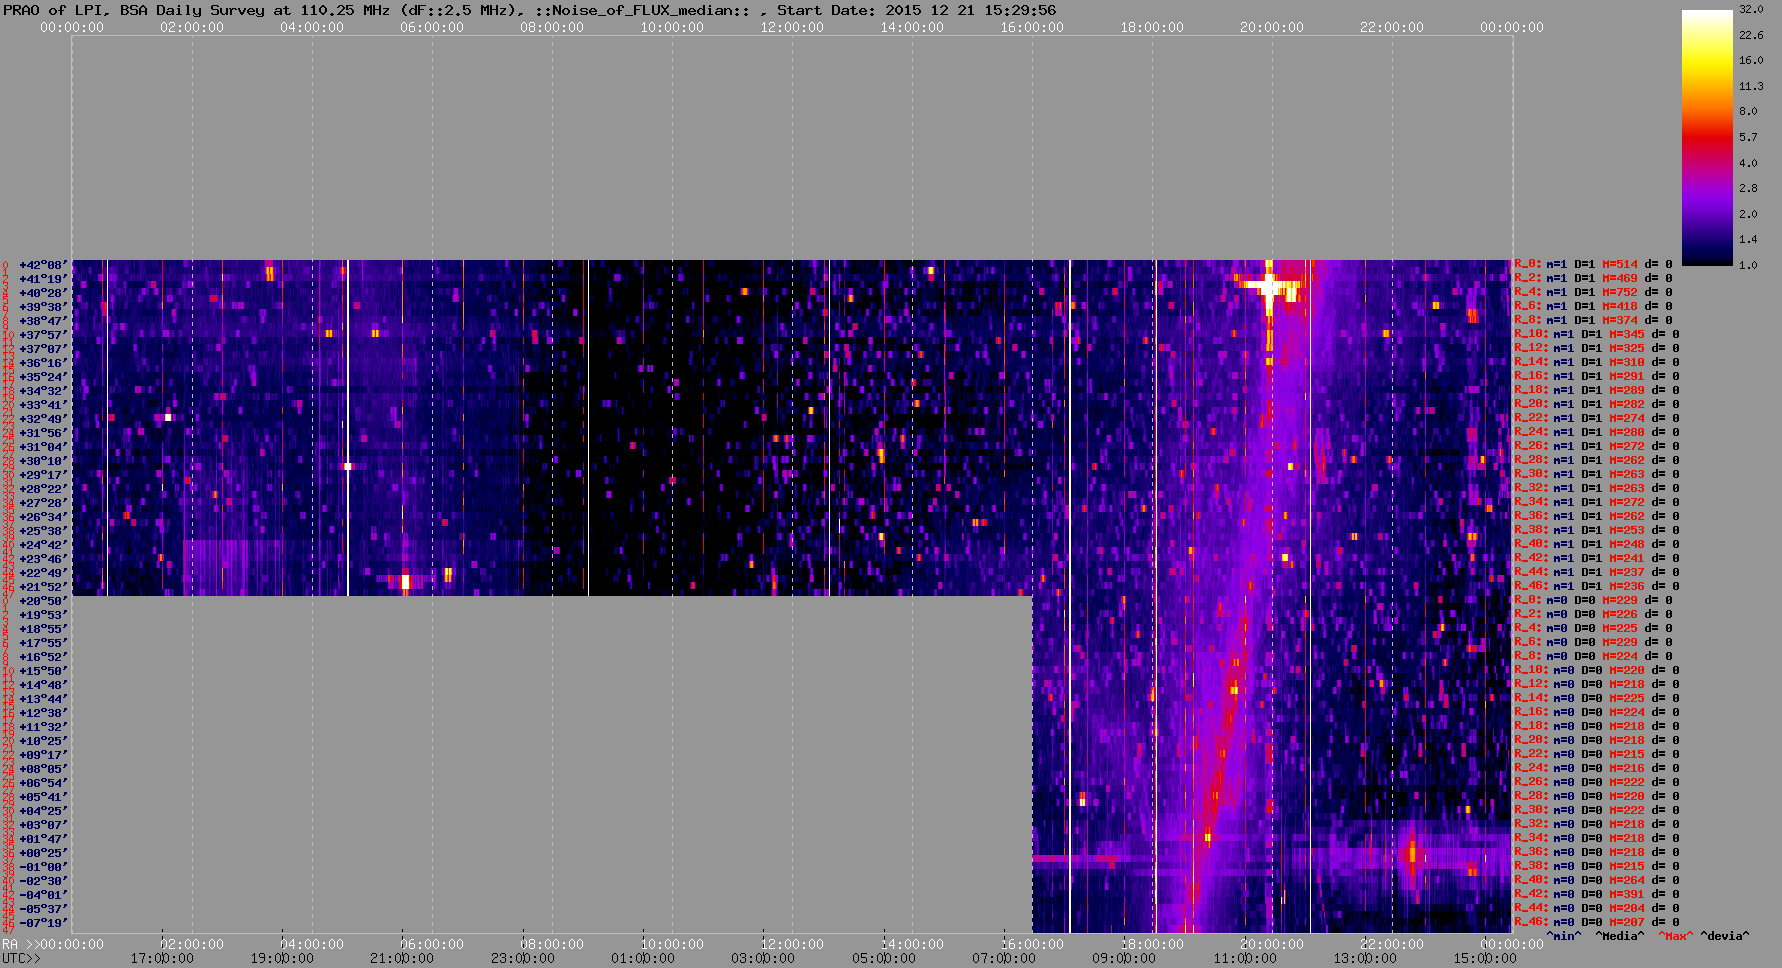Screen dimensions: 1782x968
Task: Click the '^min^' legend label
Action: (1564, 936)
